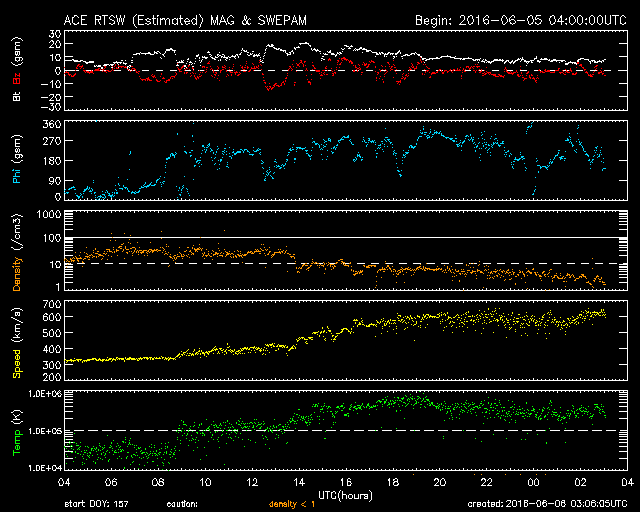Click the 'created: 2016-06-06' timestamp
Screen dimensions: 640x512
pyautogui.click(x=547, y=504)
